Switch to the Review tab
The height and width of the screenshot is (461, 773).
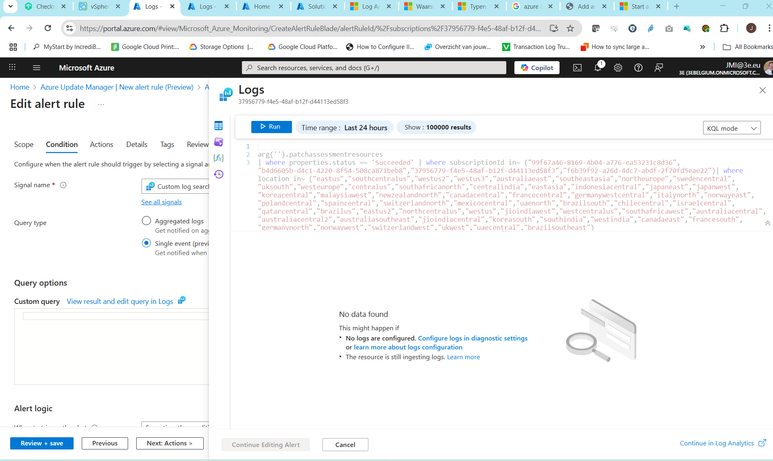coord(197,144)
